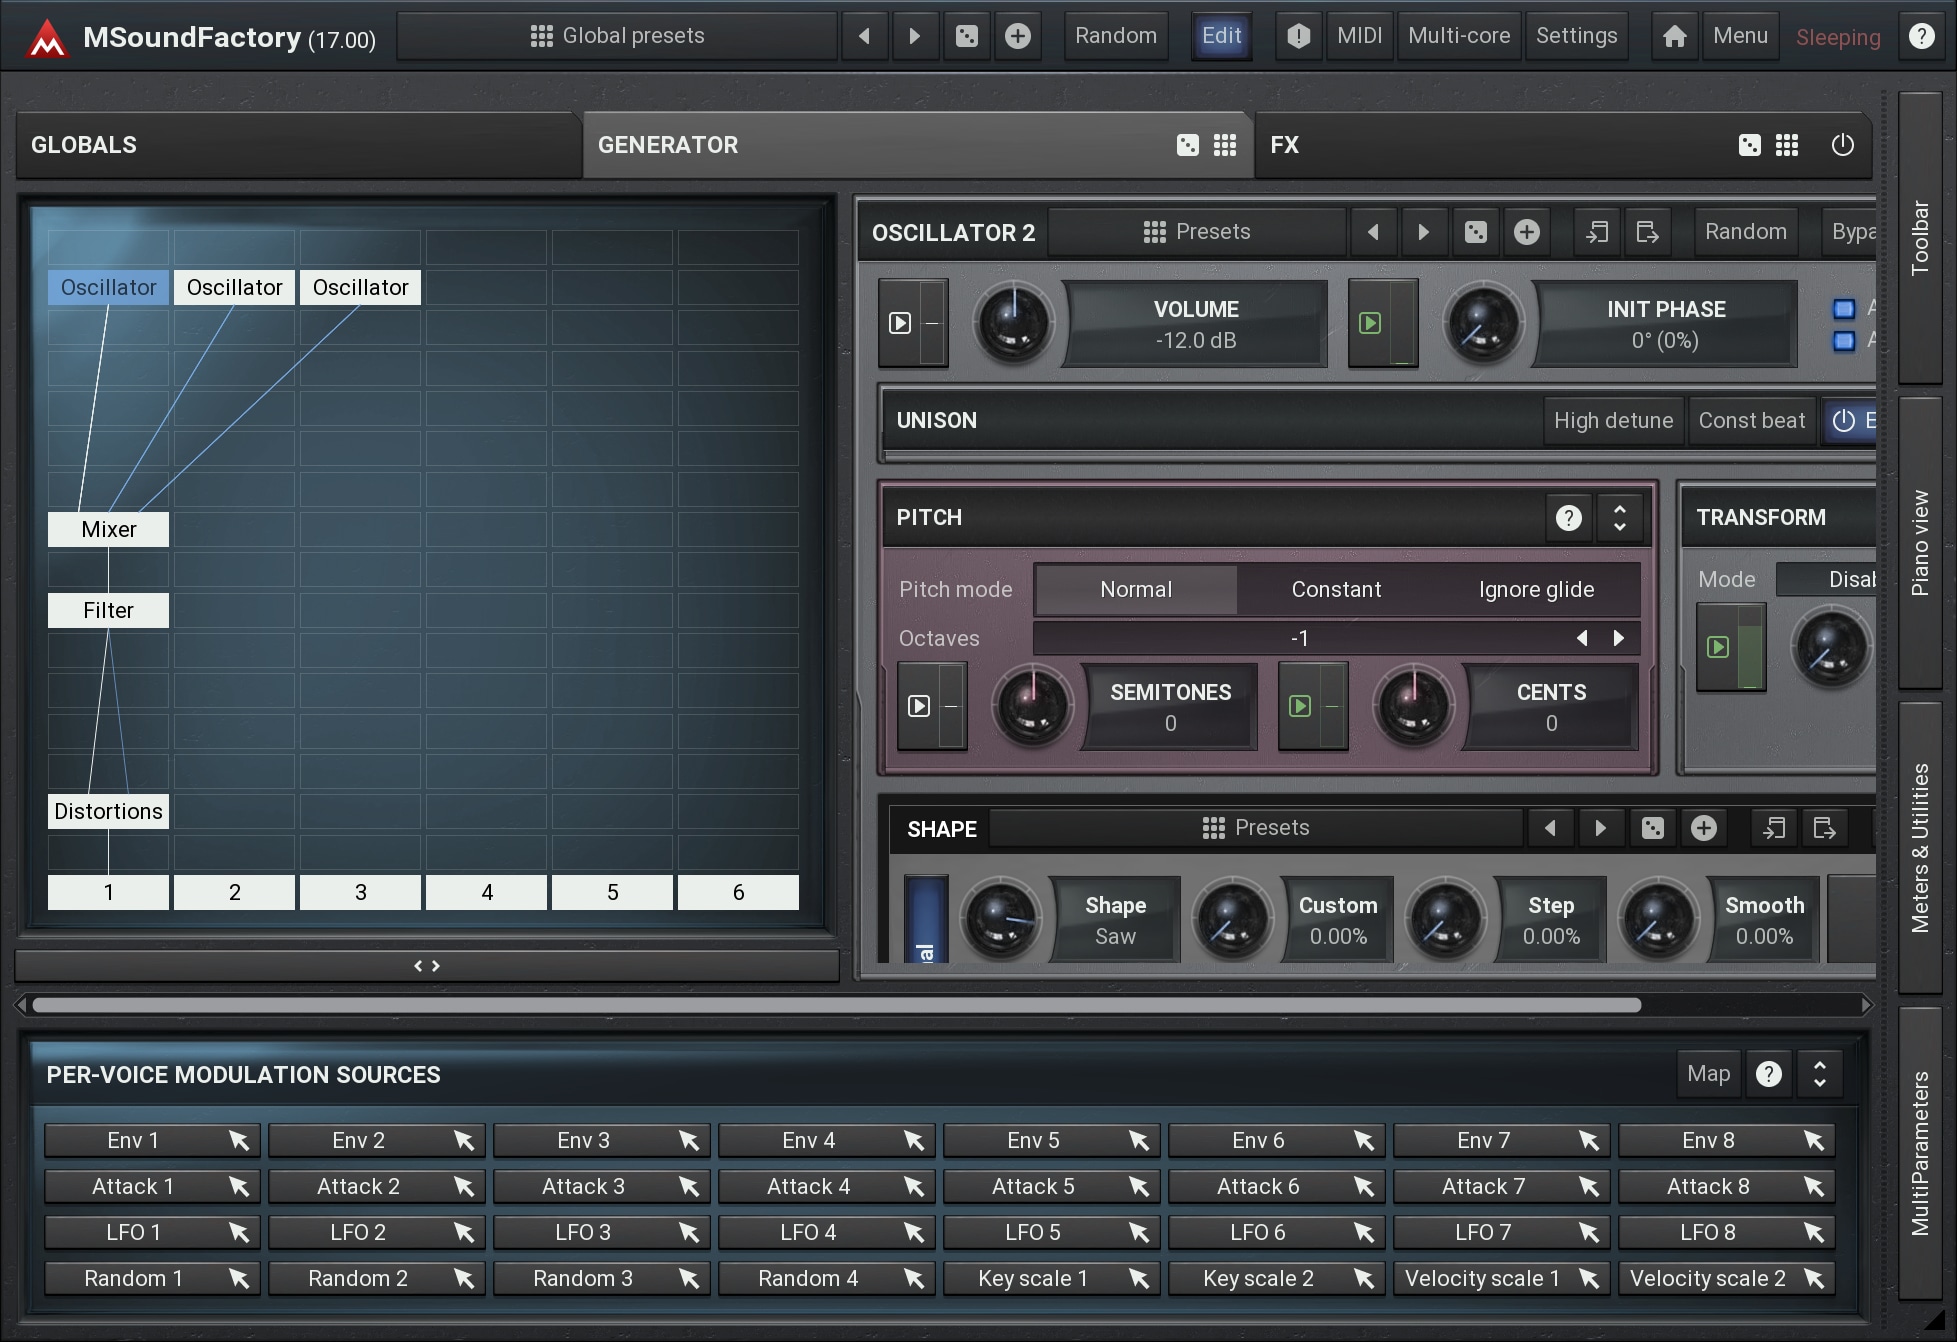This screenshot has width=1957, height=1342.
Task: Click the Oscillator 2 copy icon
Action: click(x=1597, y=232)
